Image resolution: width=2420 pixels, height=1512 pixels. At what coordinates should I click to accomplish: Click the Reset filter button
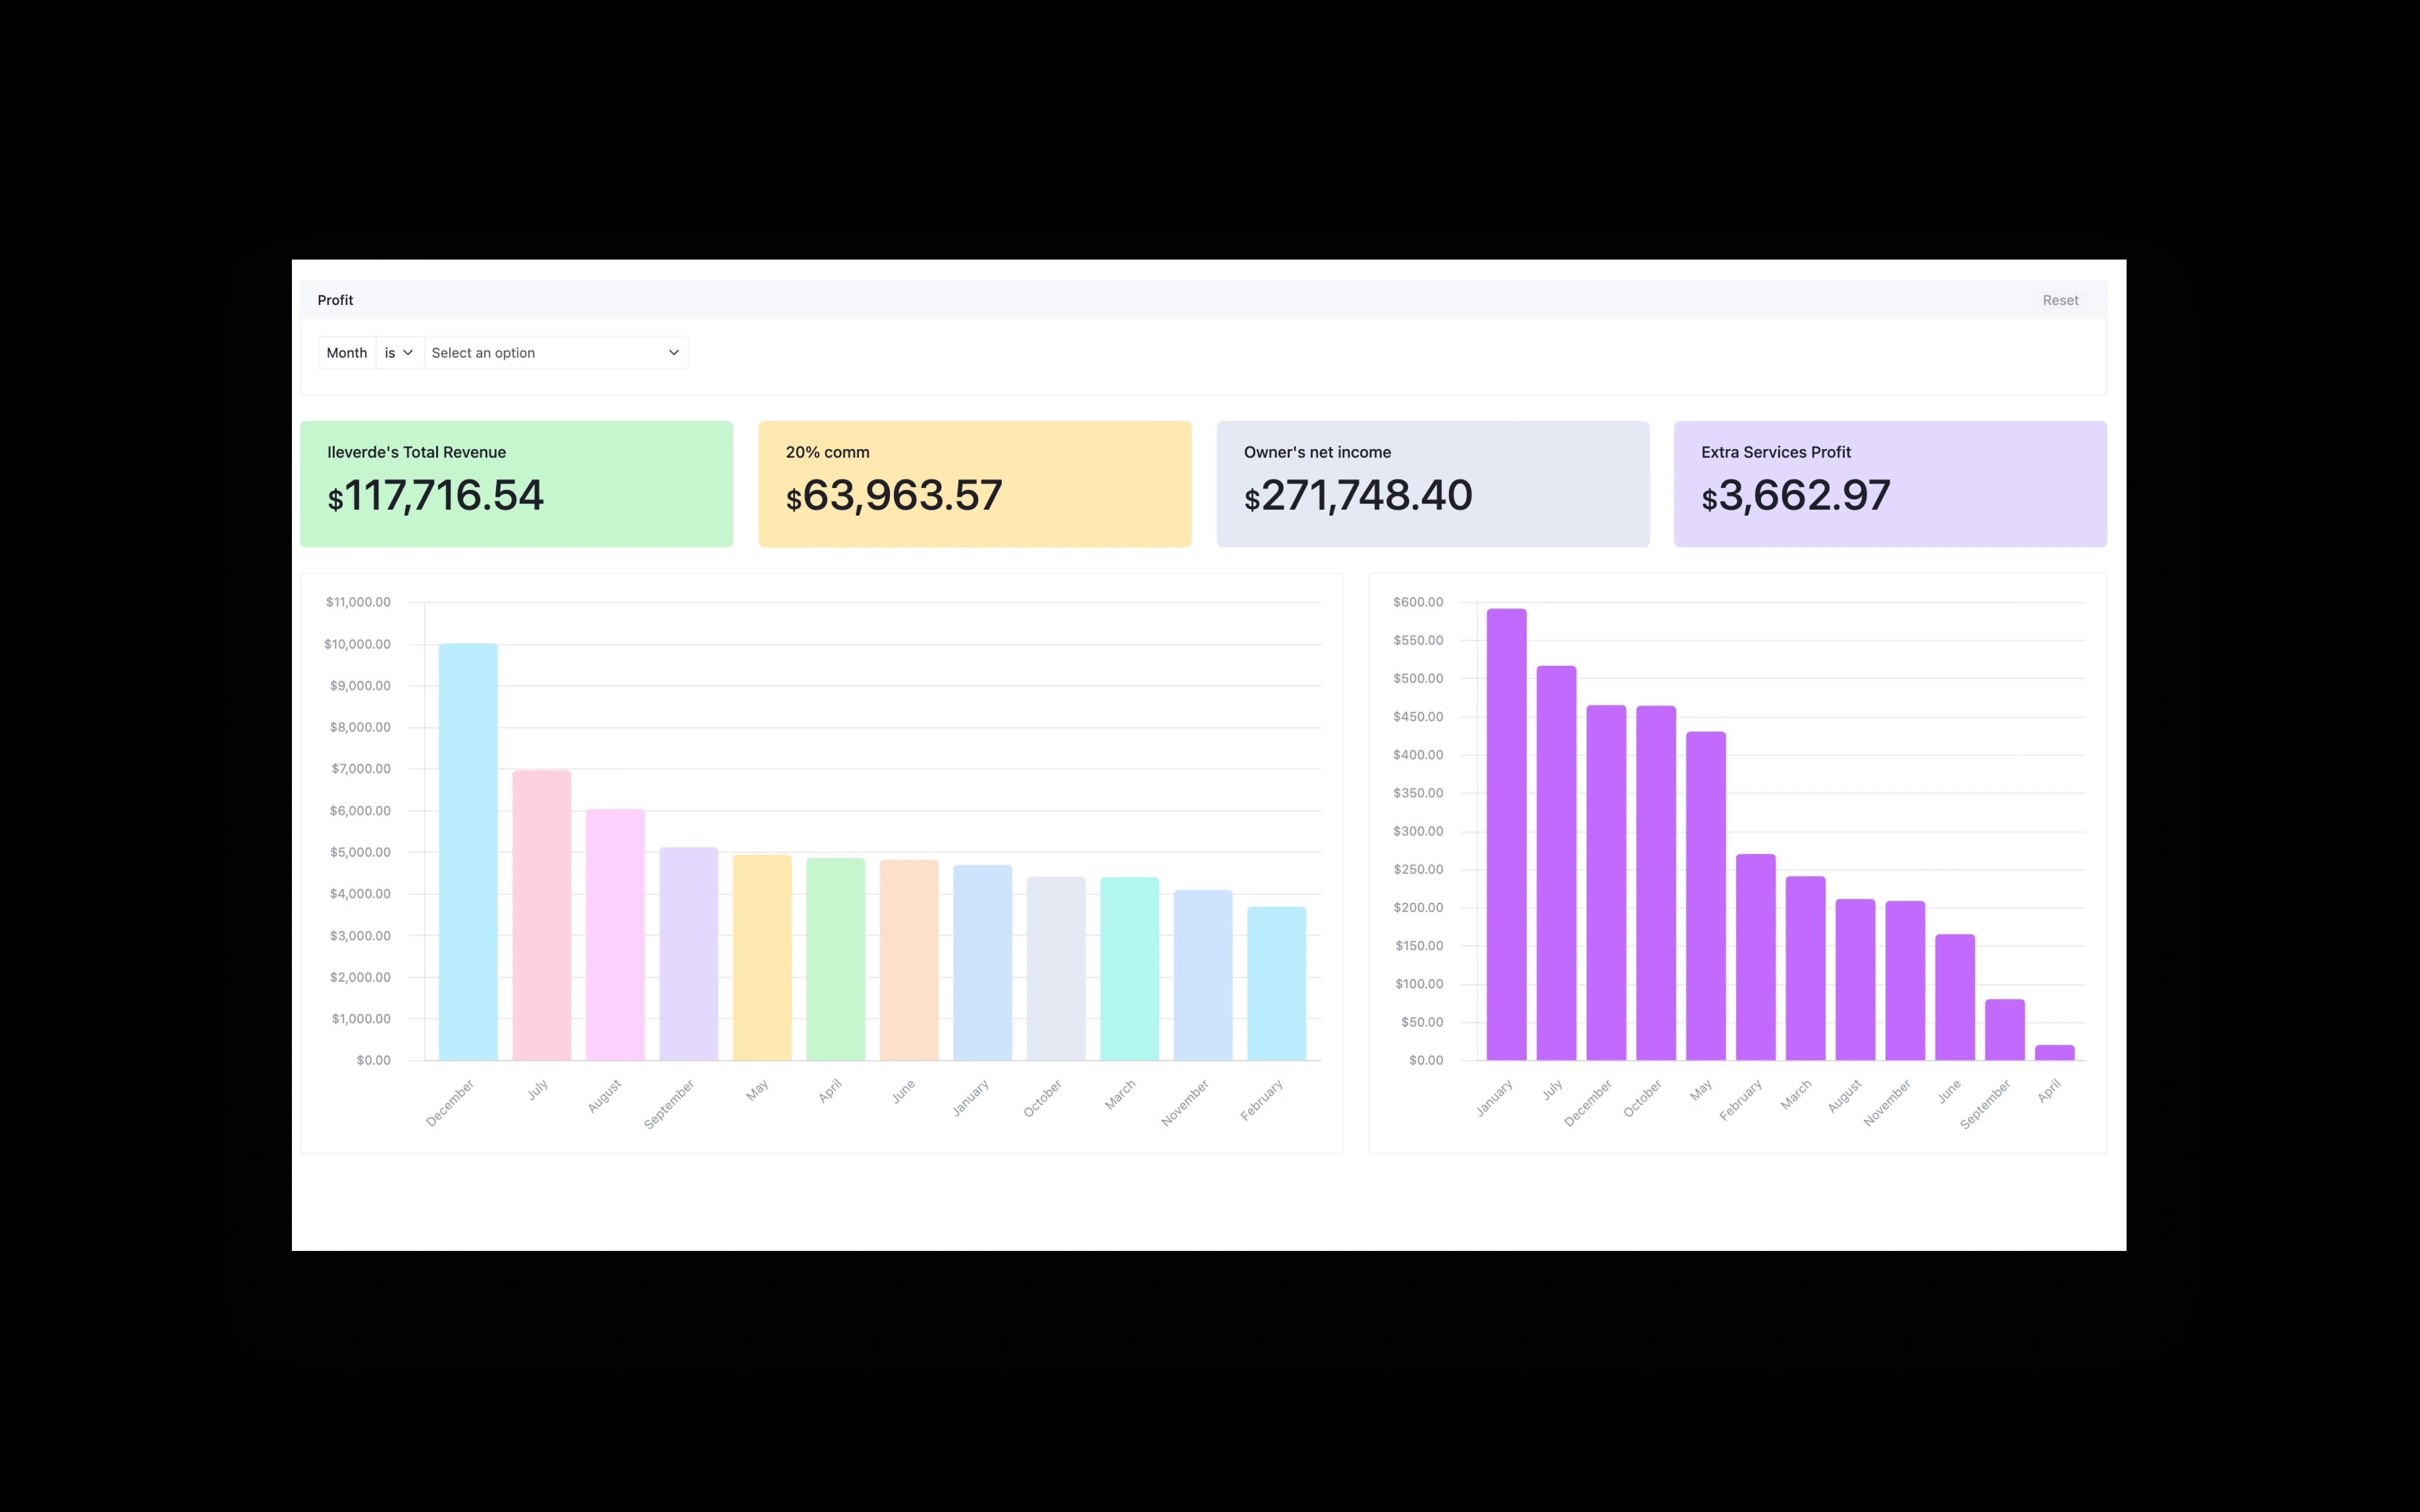pyautogui.click(x=2059, y=300)
